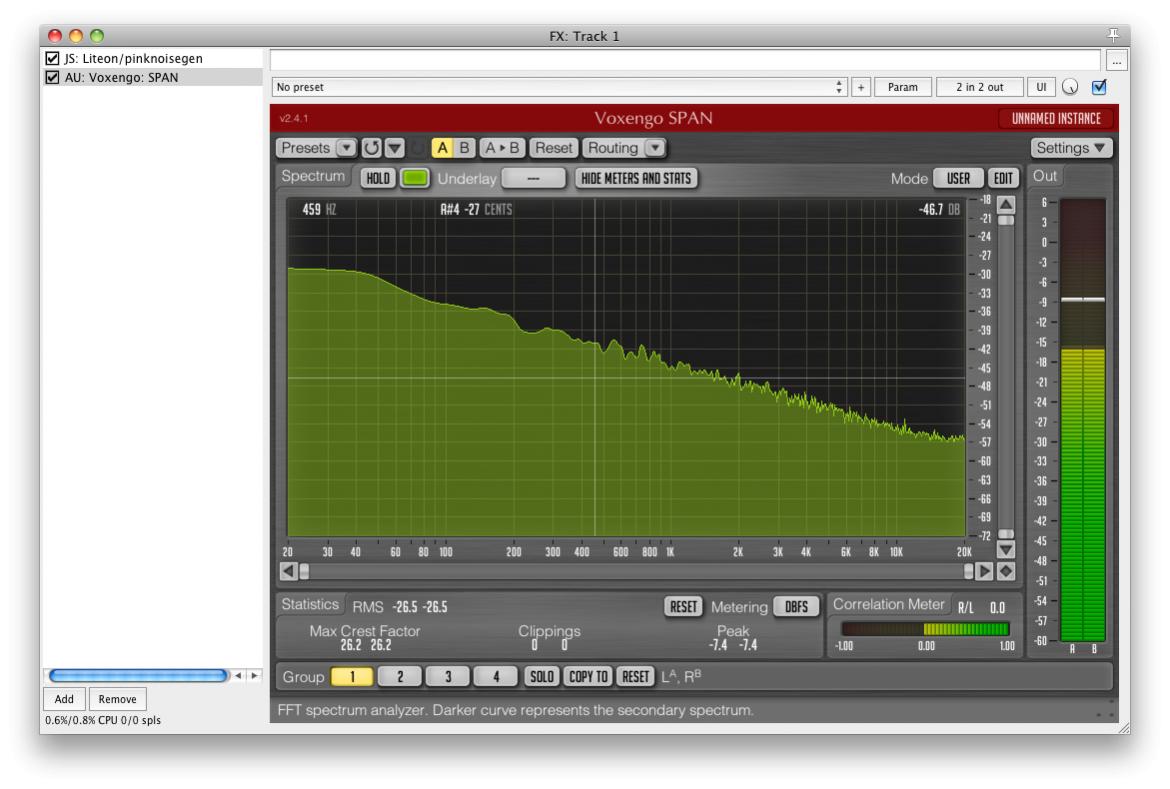Open the undo history down arrow
Image resolution: width=1170 pixels, height=789 pixels.
pyautogui.click(x=395, y=148)
